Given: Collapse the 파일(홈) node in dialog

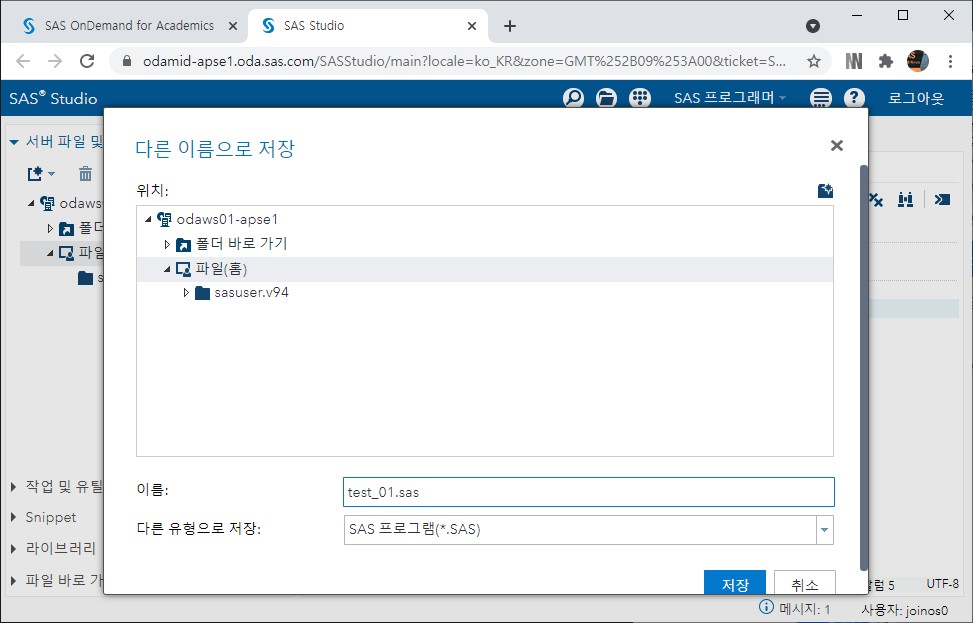Looking at the screenshot, I should (167, 269).
